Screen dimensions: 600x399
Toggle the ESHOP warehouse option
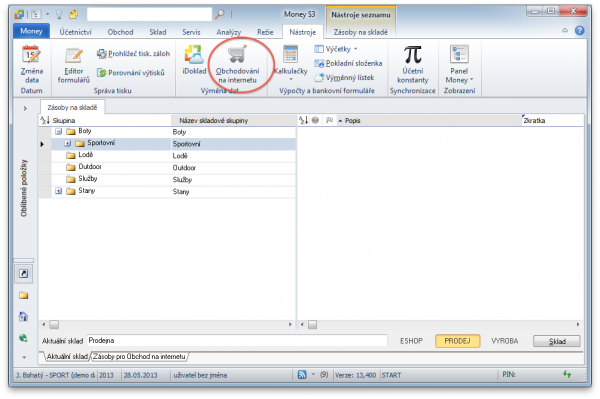point(411,341)
